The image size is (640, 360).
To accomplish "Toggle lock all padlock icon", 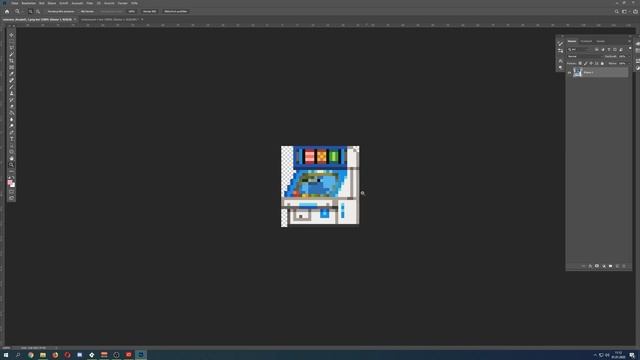I will tap(602, 63).
